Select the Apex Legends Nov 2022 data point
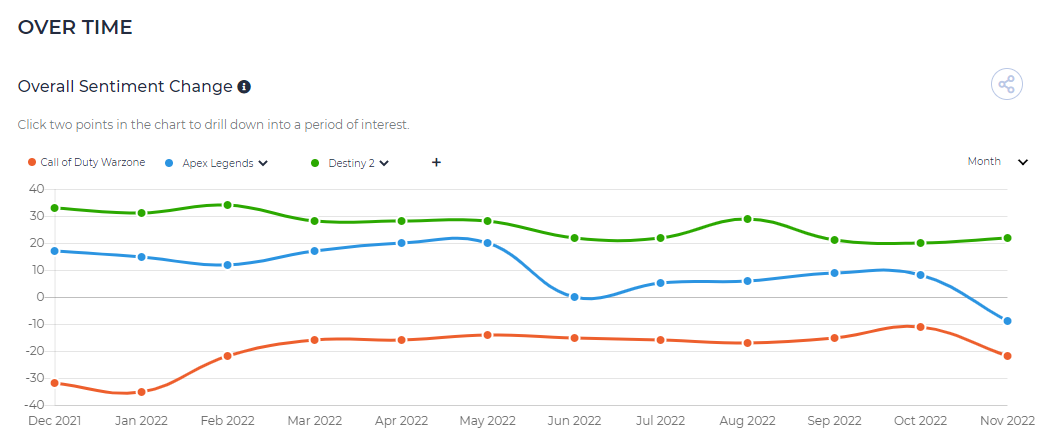The height and width of the screenshot is (446, 1052). pyautogui.click(x=1007, y=321)
